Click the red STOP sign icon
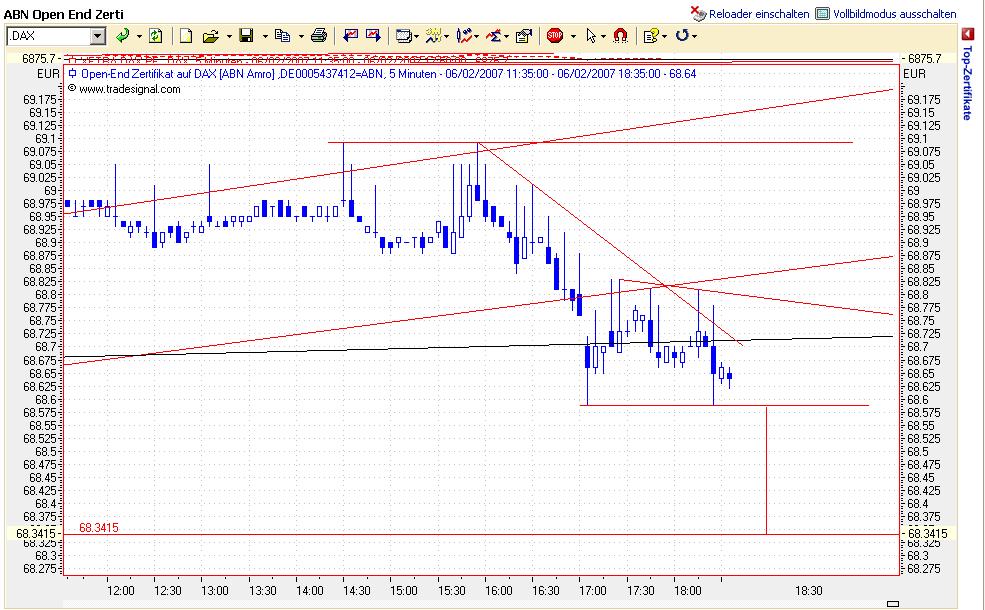985x610 pixels. click(555, 36)
